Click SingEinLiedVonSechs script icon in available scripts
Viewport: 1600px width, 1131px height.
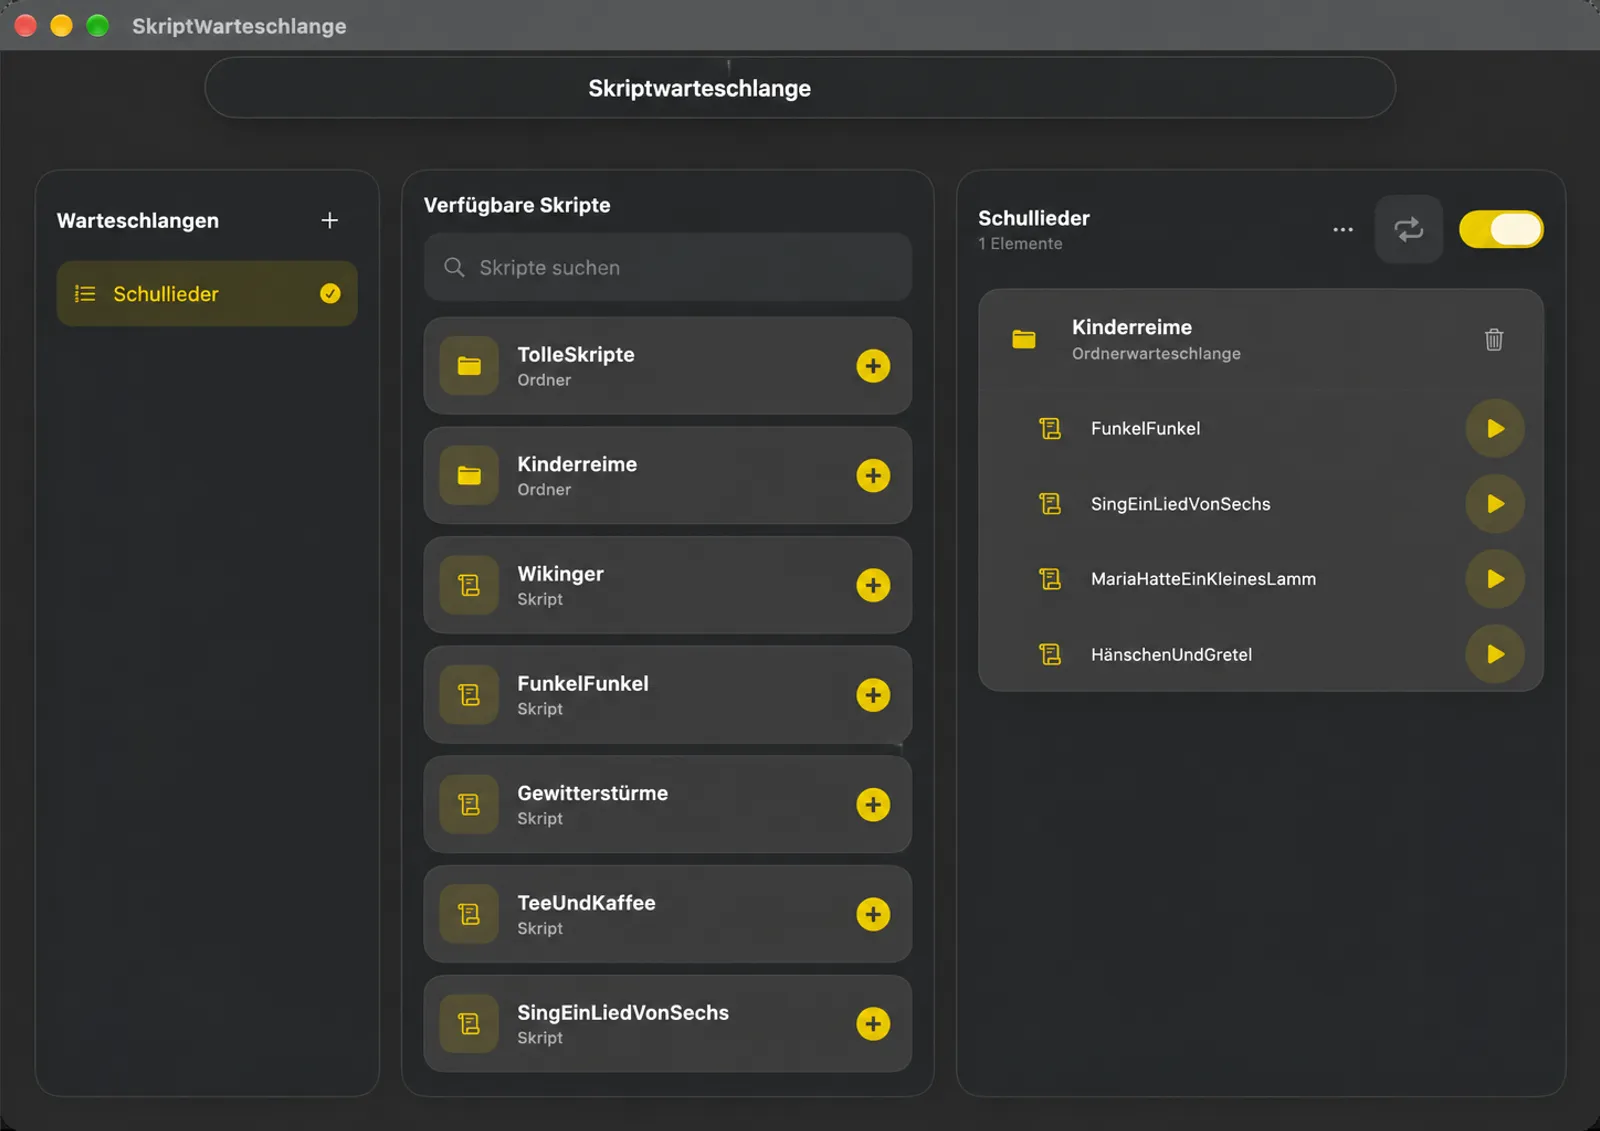tap(469, 1024)
